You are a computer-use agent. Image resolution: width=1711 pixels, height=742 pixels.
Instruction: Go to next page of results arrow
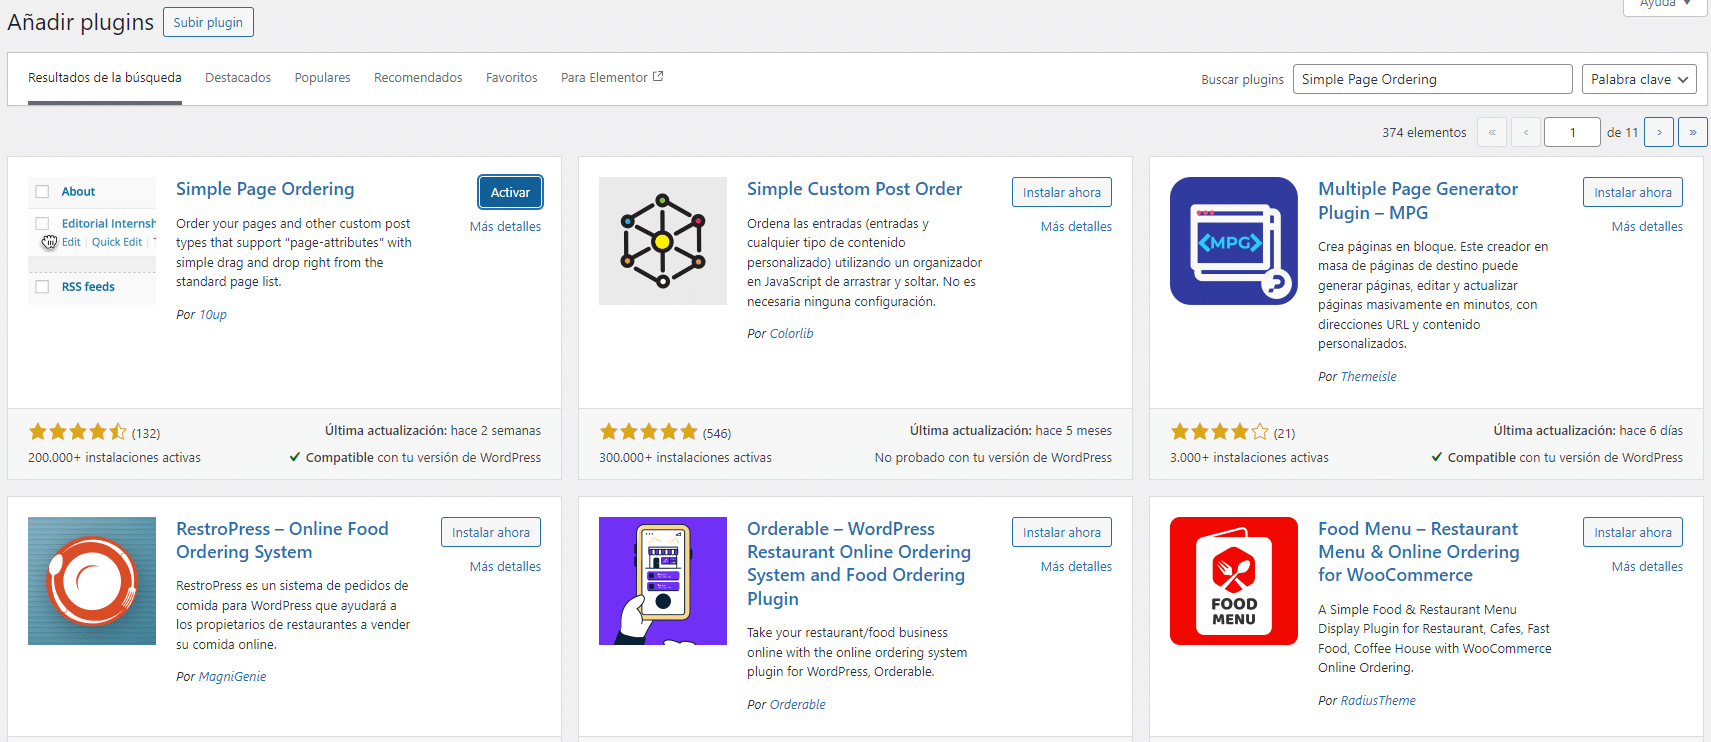pyautogui.click(x=1659, y=132)
